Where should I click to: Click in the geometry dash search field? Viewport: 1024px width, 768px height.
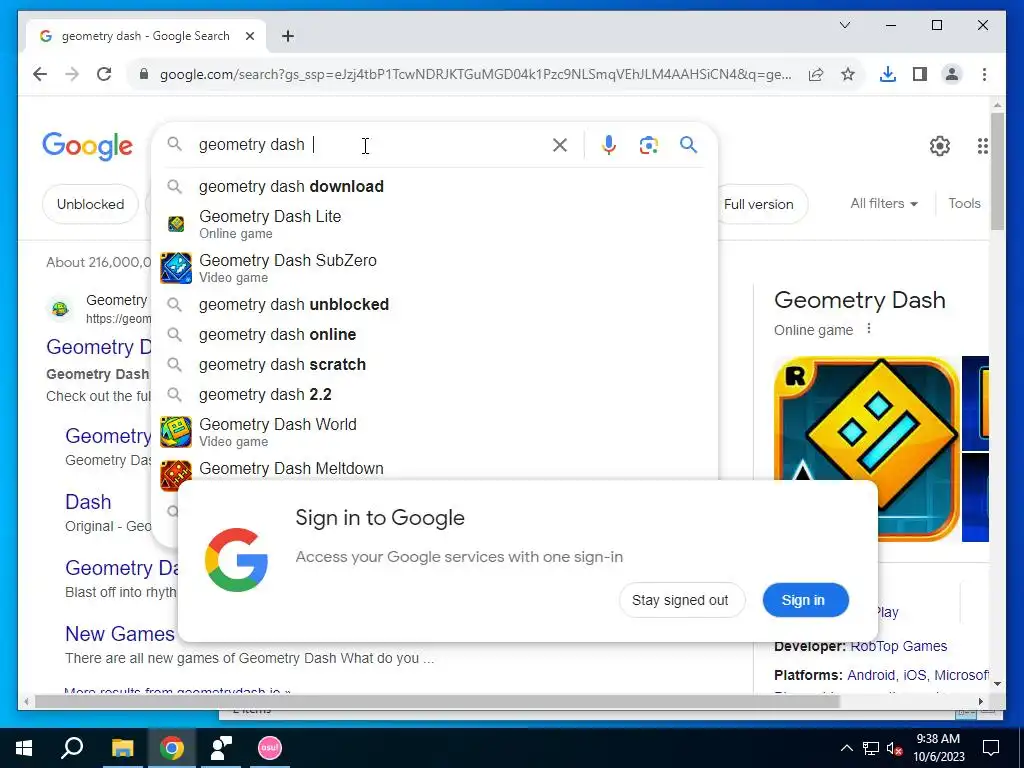372,145
